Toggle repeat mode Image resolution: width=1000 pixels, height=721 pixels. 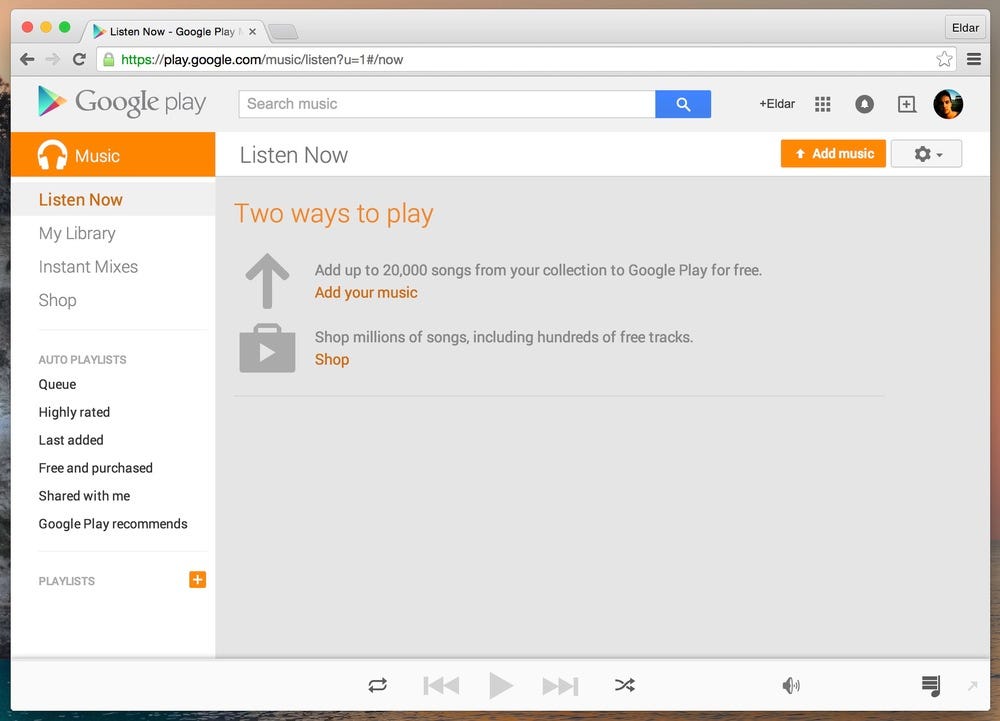click(x=378, y=685)
